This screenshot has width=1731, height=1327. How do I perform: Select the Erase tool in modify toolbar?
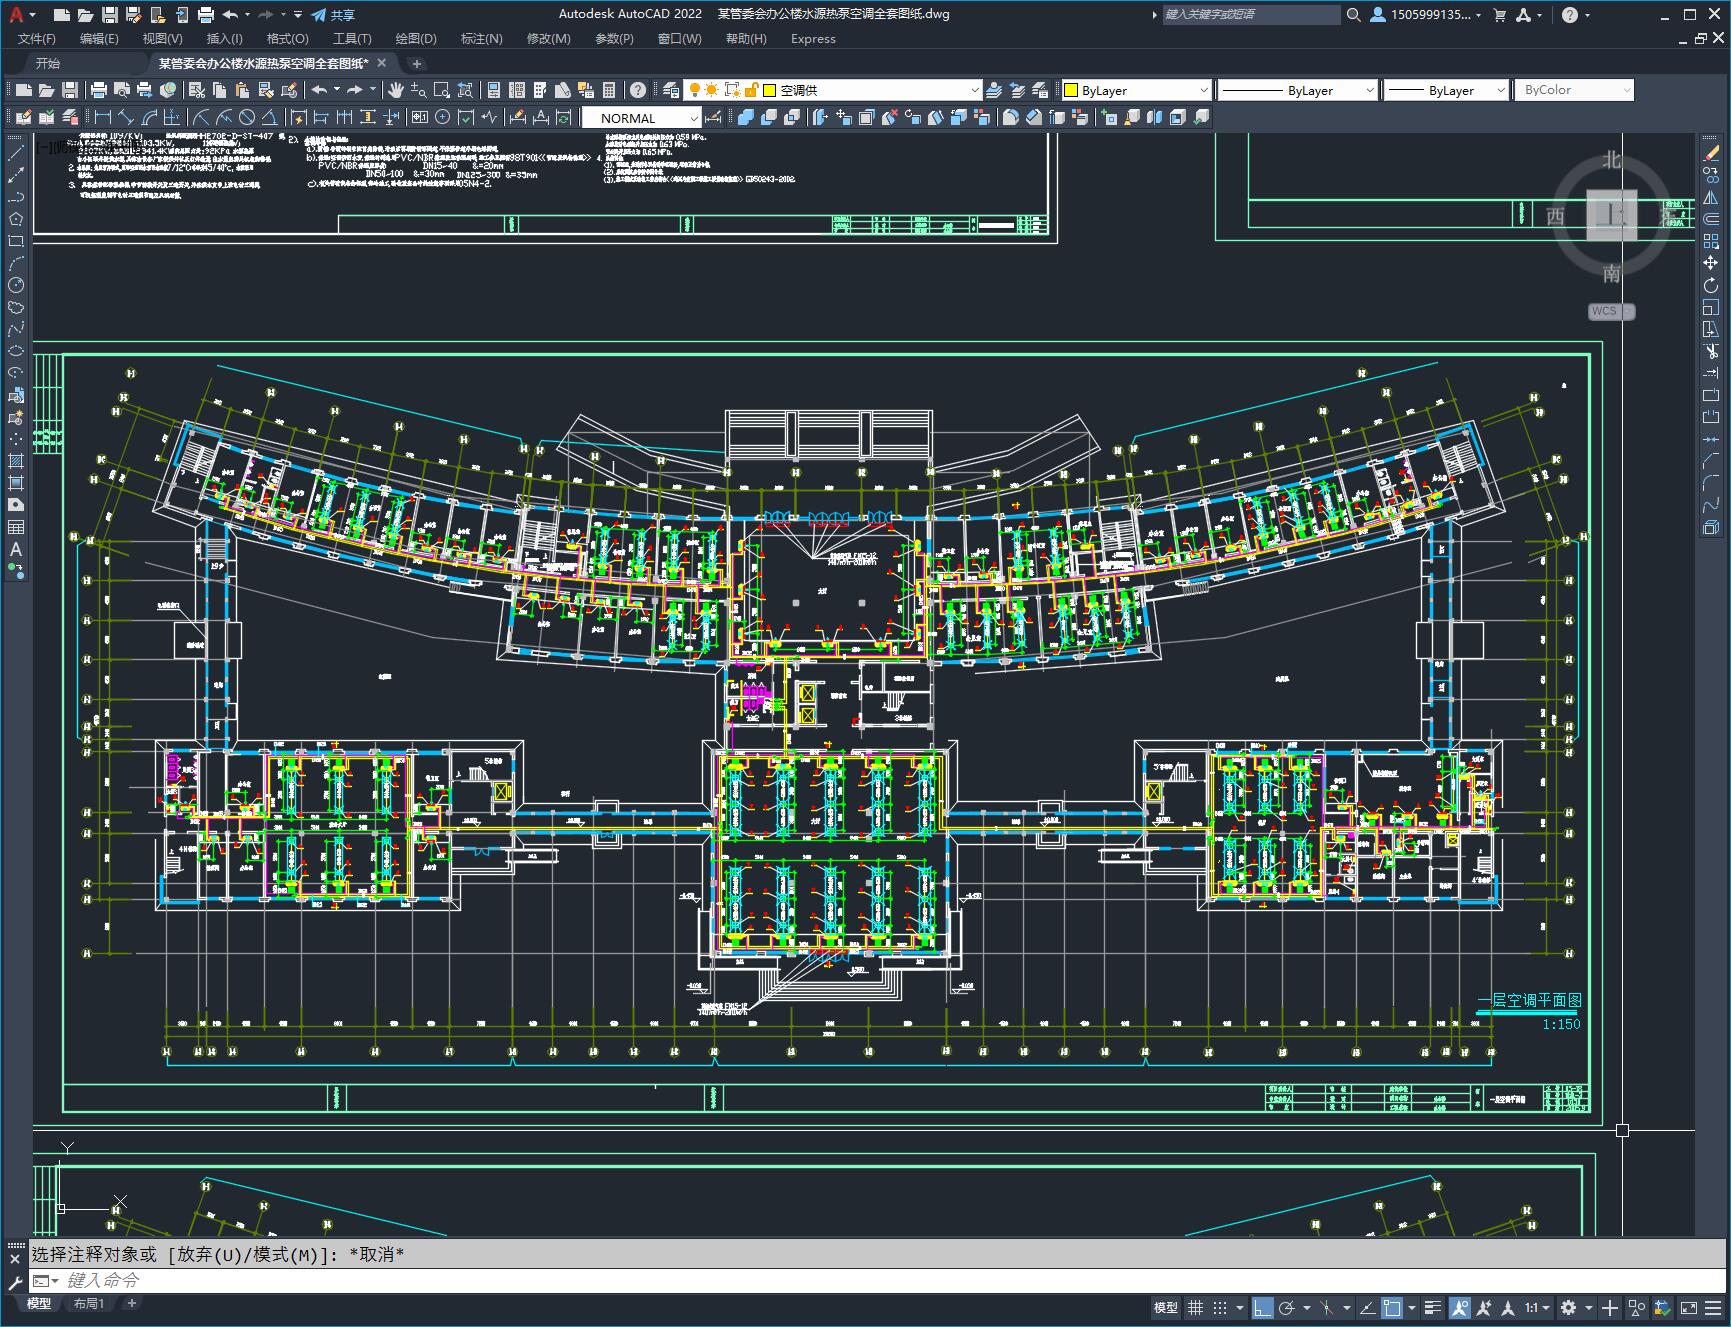tap(1711, 152)
